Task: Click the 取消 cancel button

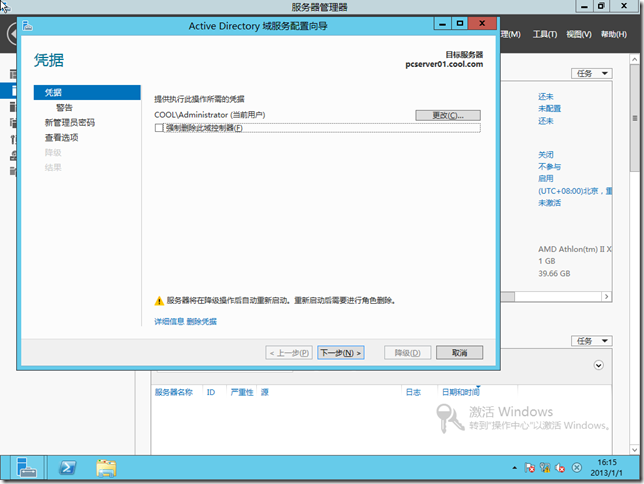Action: [459, 353]
